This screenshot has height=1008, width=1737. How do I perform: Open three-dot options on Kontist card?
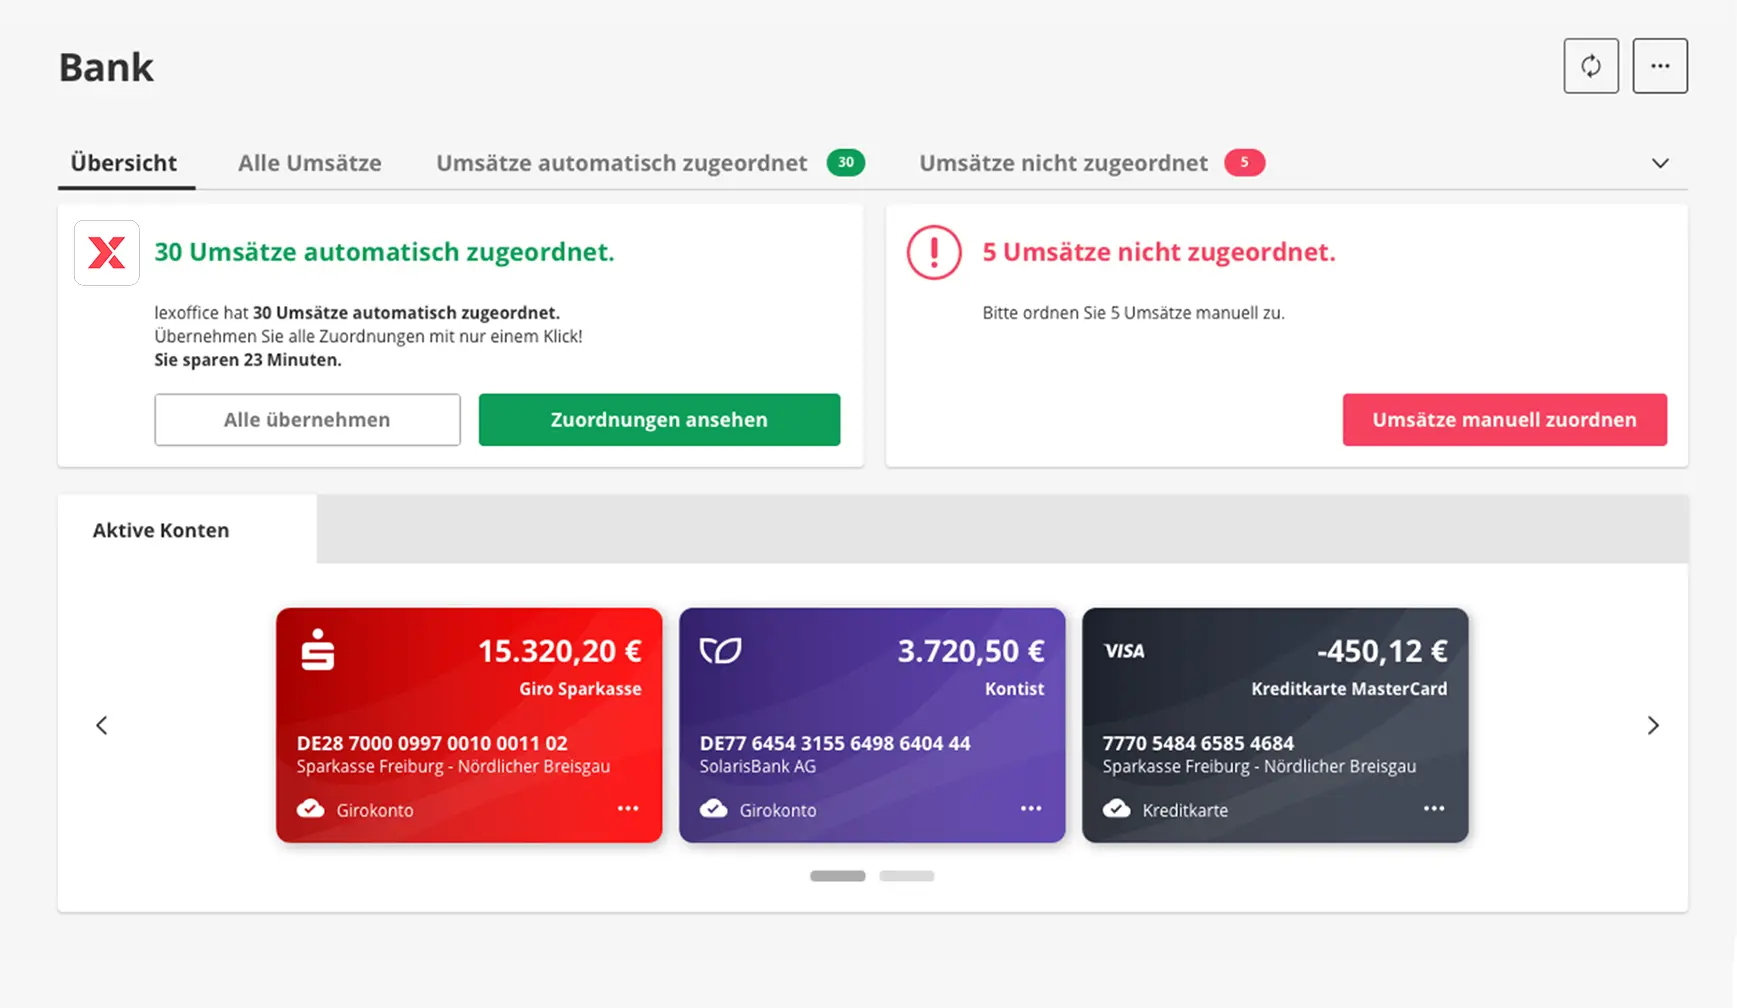1031,808
